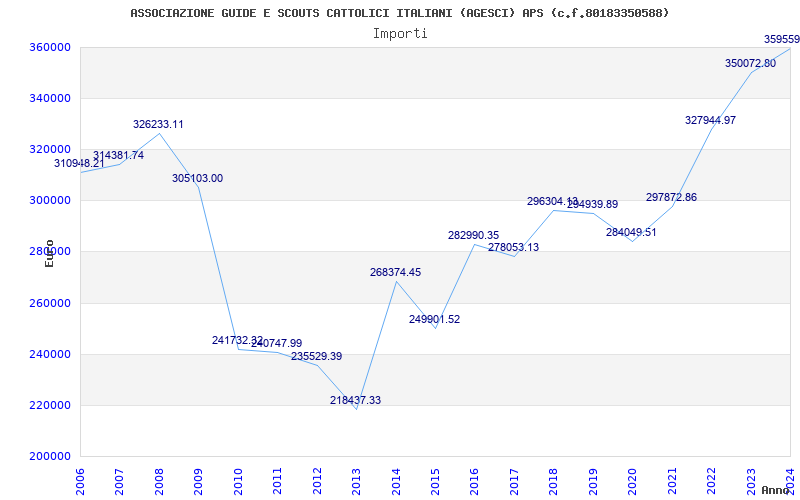Click the data label 282990.35
800x500 pixels.
[x=473, y=236]
